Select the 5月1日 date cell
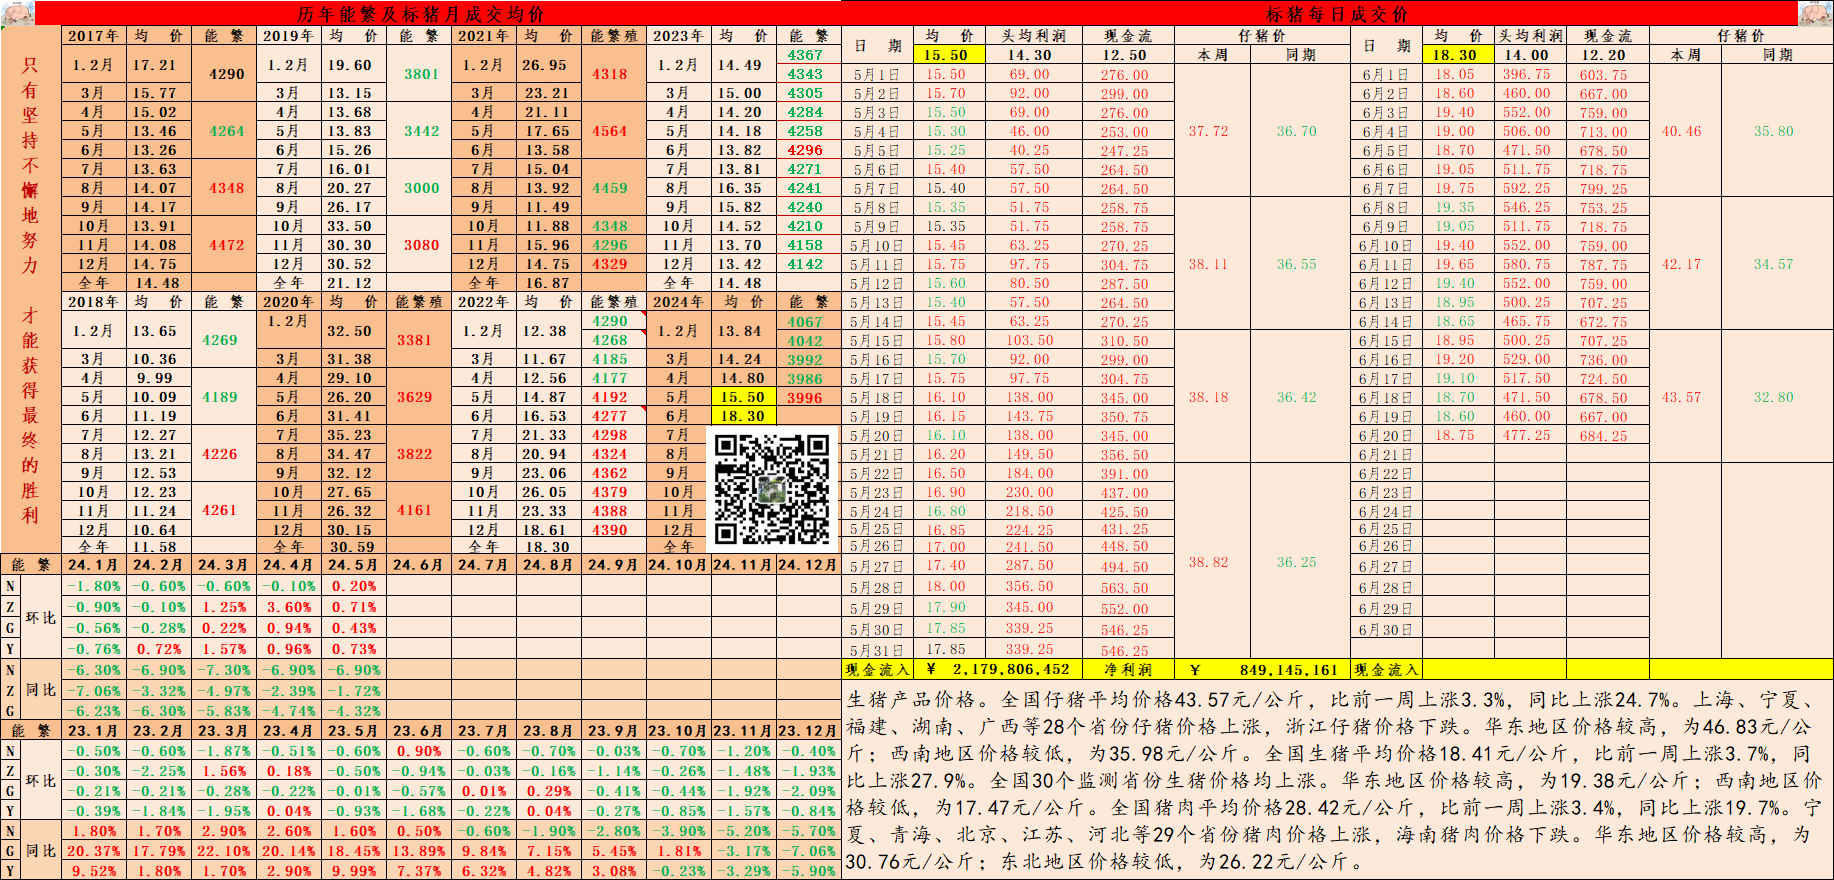Viewport: 1834px width, 880px height. (x=876, y=75)
